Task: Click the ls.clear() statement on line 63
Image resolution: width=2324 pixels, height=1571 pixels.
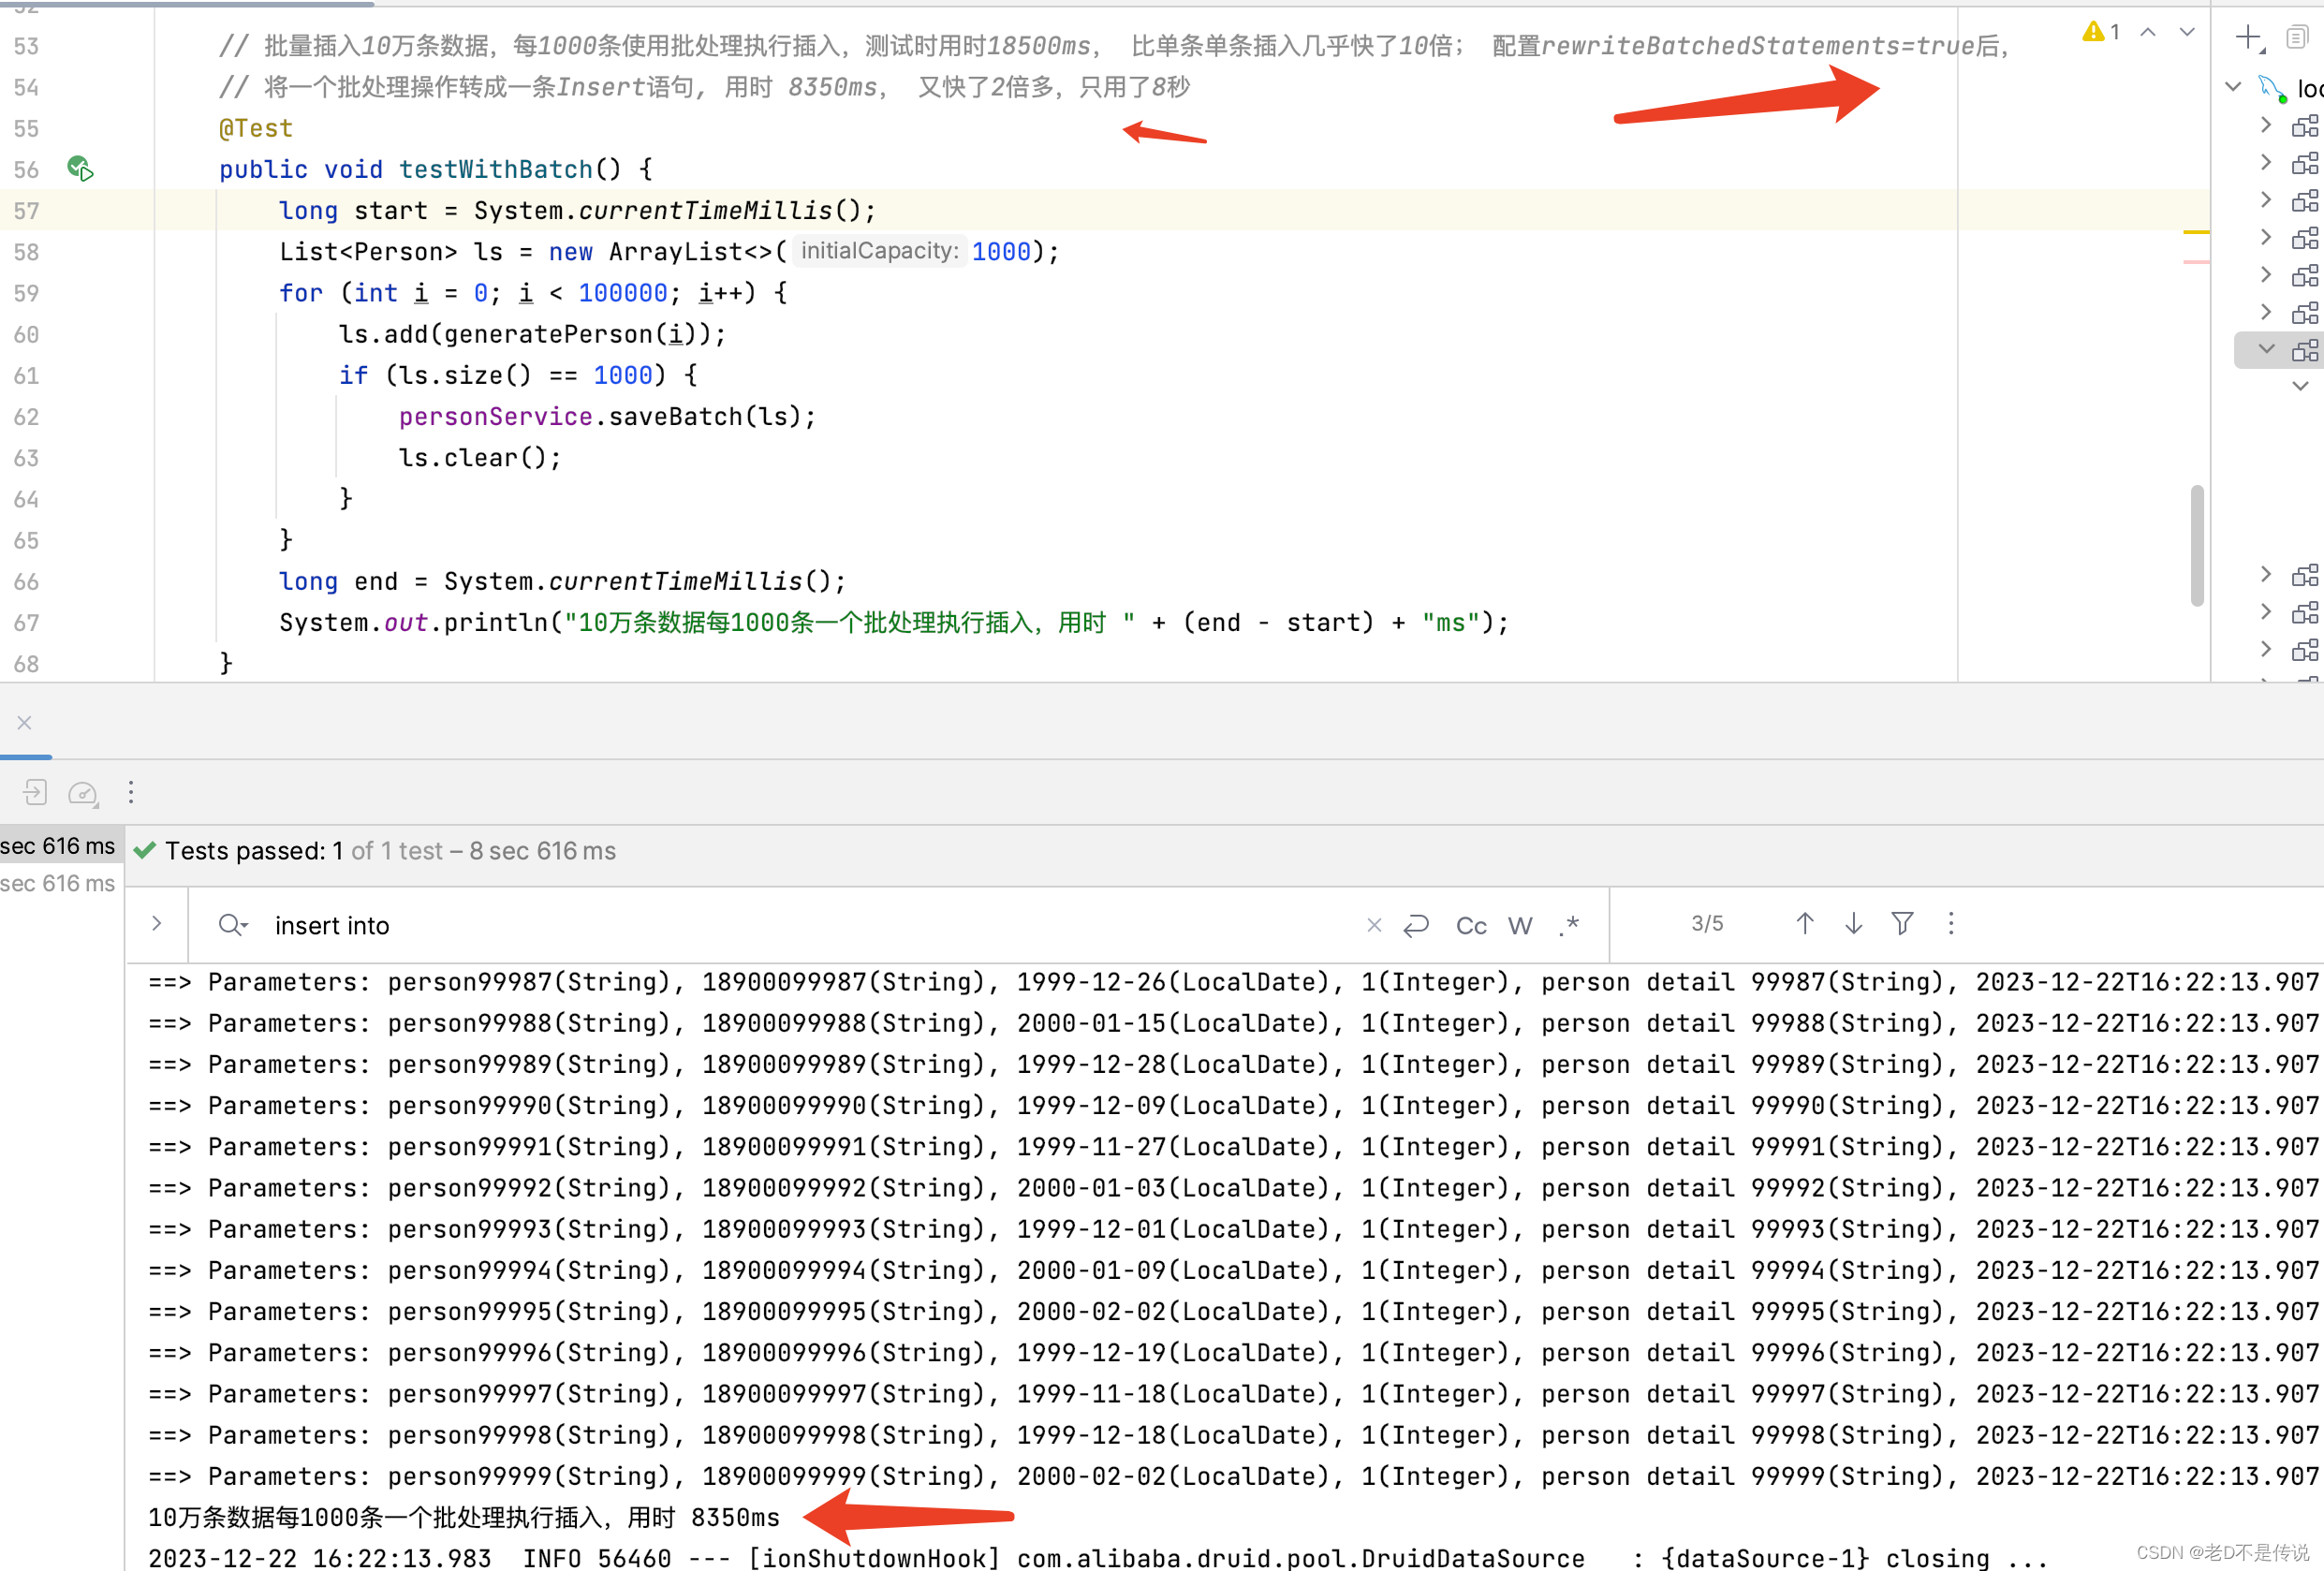Action: coord(480,457)
